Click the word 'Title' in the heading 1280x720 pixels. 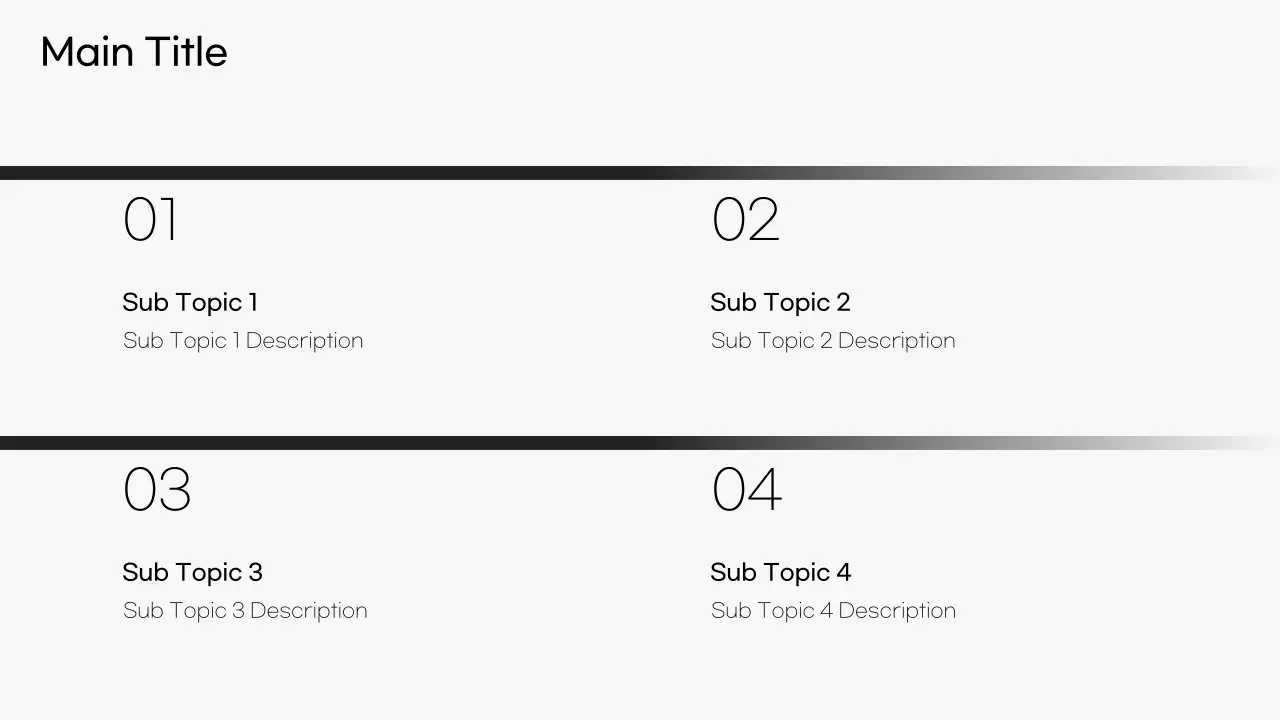186,53
